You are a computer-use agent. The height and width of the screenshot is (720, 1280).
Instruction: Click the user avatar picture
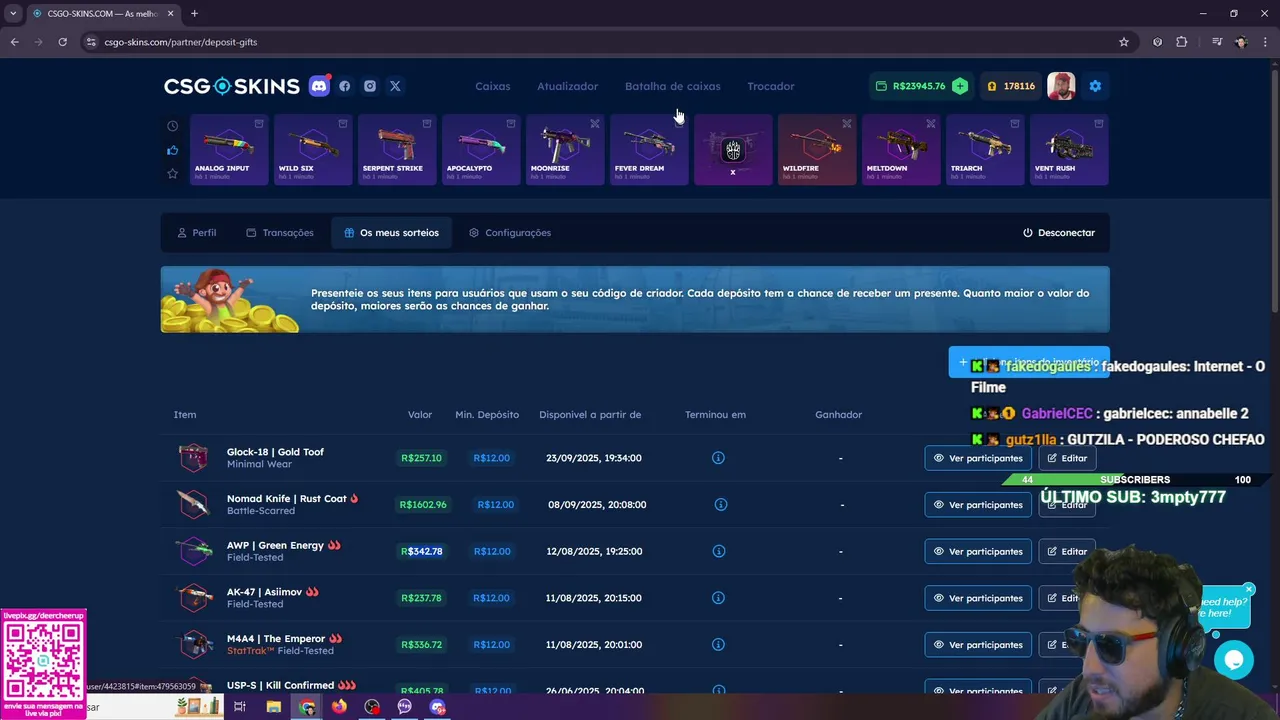click(1061, 86)
